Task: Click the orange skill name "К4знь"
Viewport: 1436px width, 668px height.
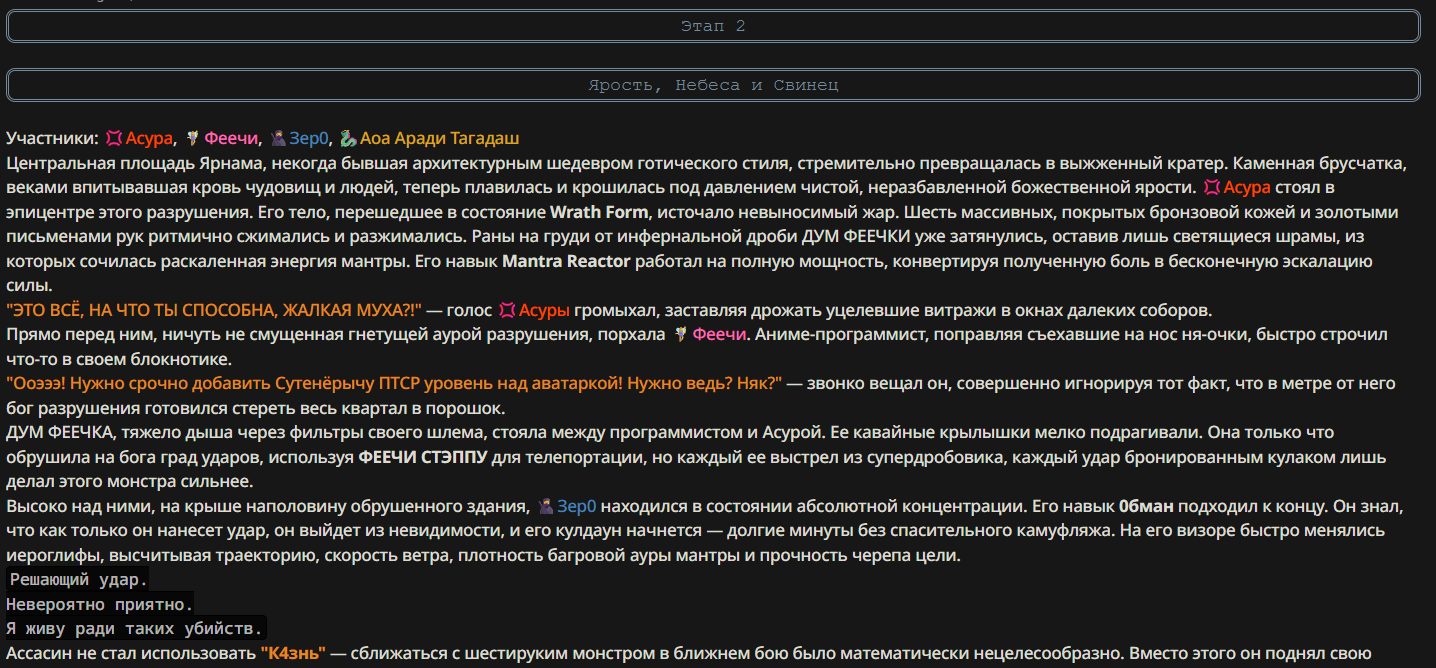Action: (293, 653)
